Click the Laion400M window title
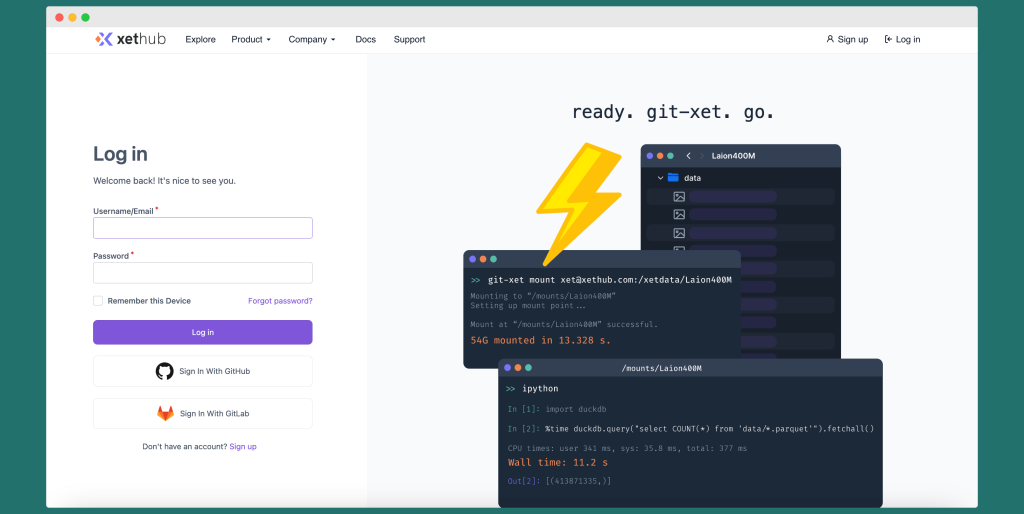1024x514 pixels. [733, 156]
